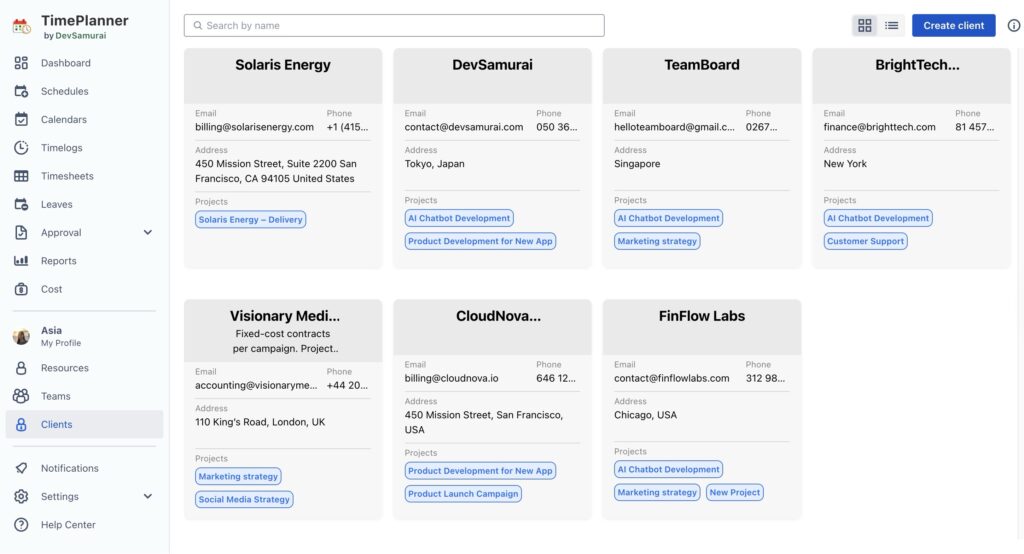Click the Teams group icon
This screenshot has width=1024, height=554.
[21, 396]
